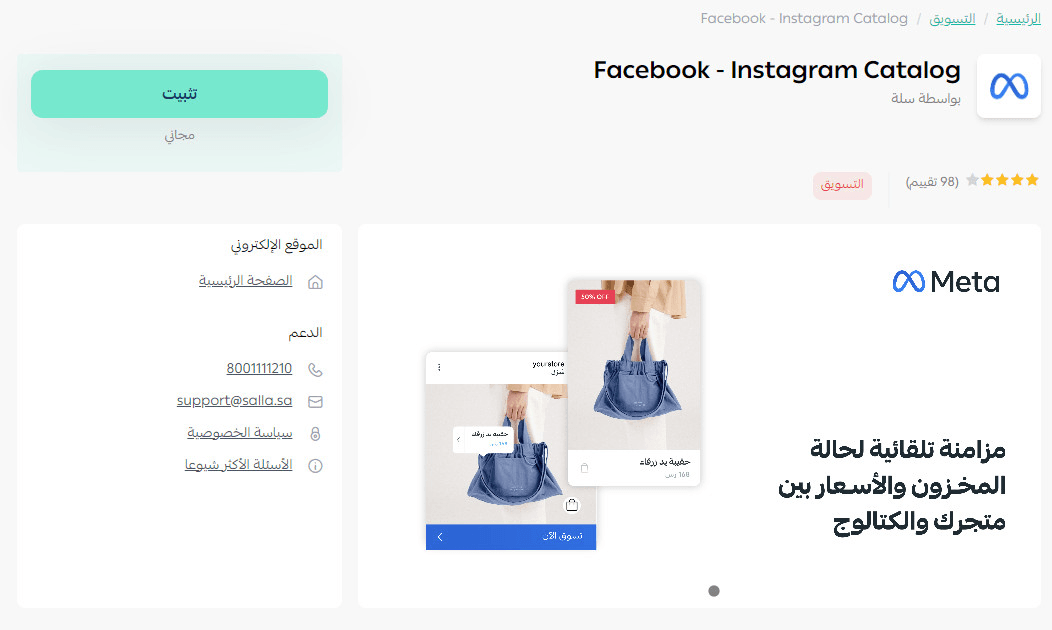
Task: Go to التسويق breadcrumb link
Action: coord(952,19)
